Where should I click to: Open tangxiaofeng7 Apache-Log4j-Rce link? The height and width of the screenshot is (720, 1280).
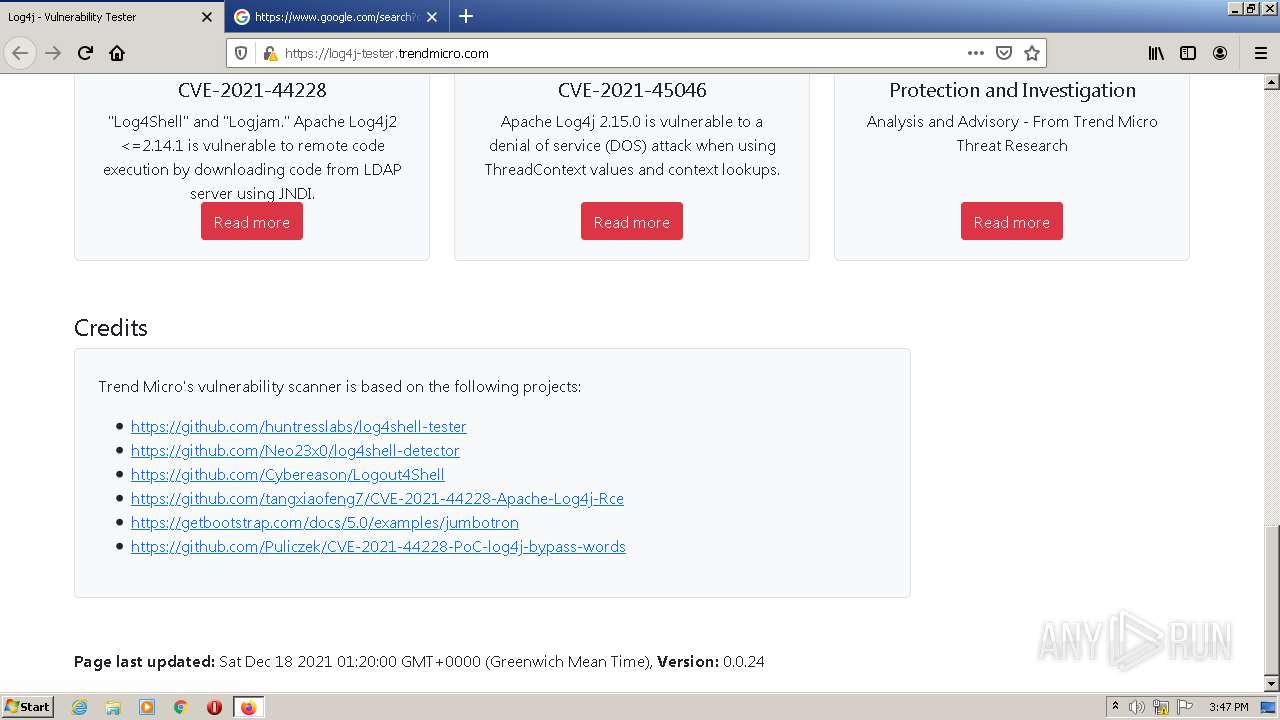pyautogui.click(x=377, y=498)
